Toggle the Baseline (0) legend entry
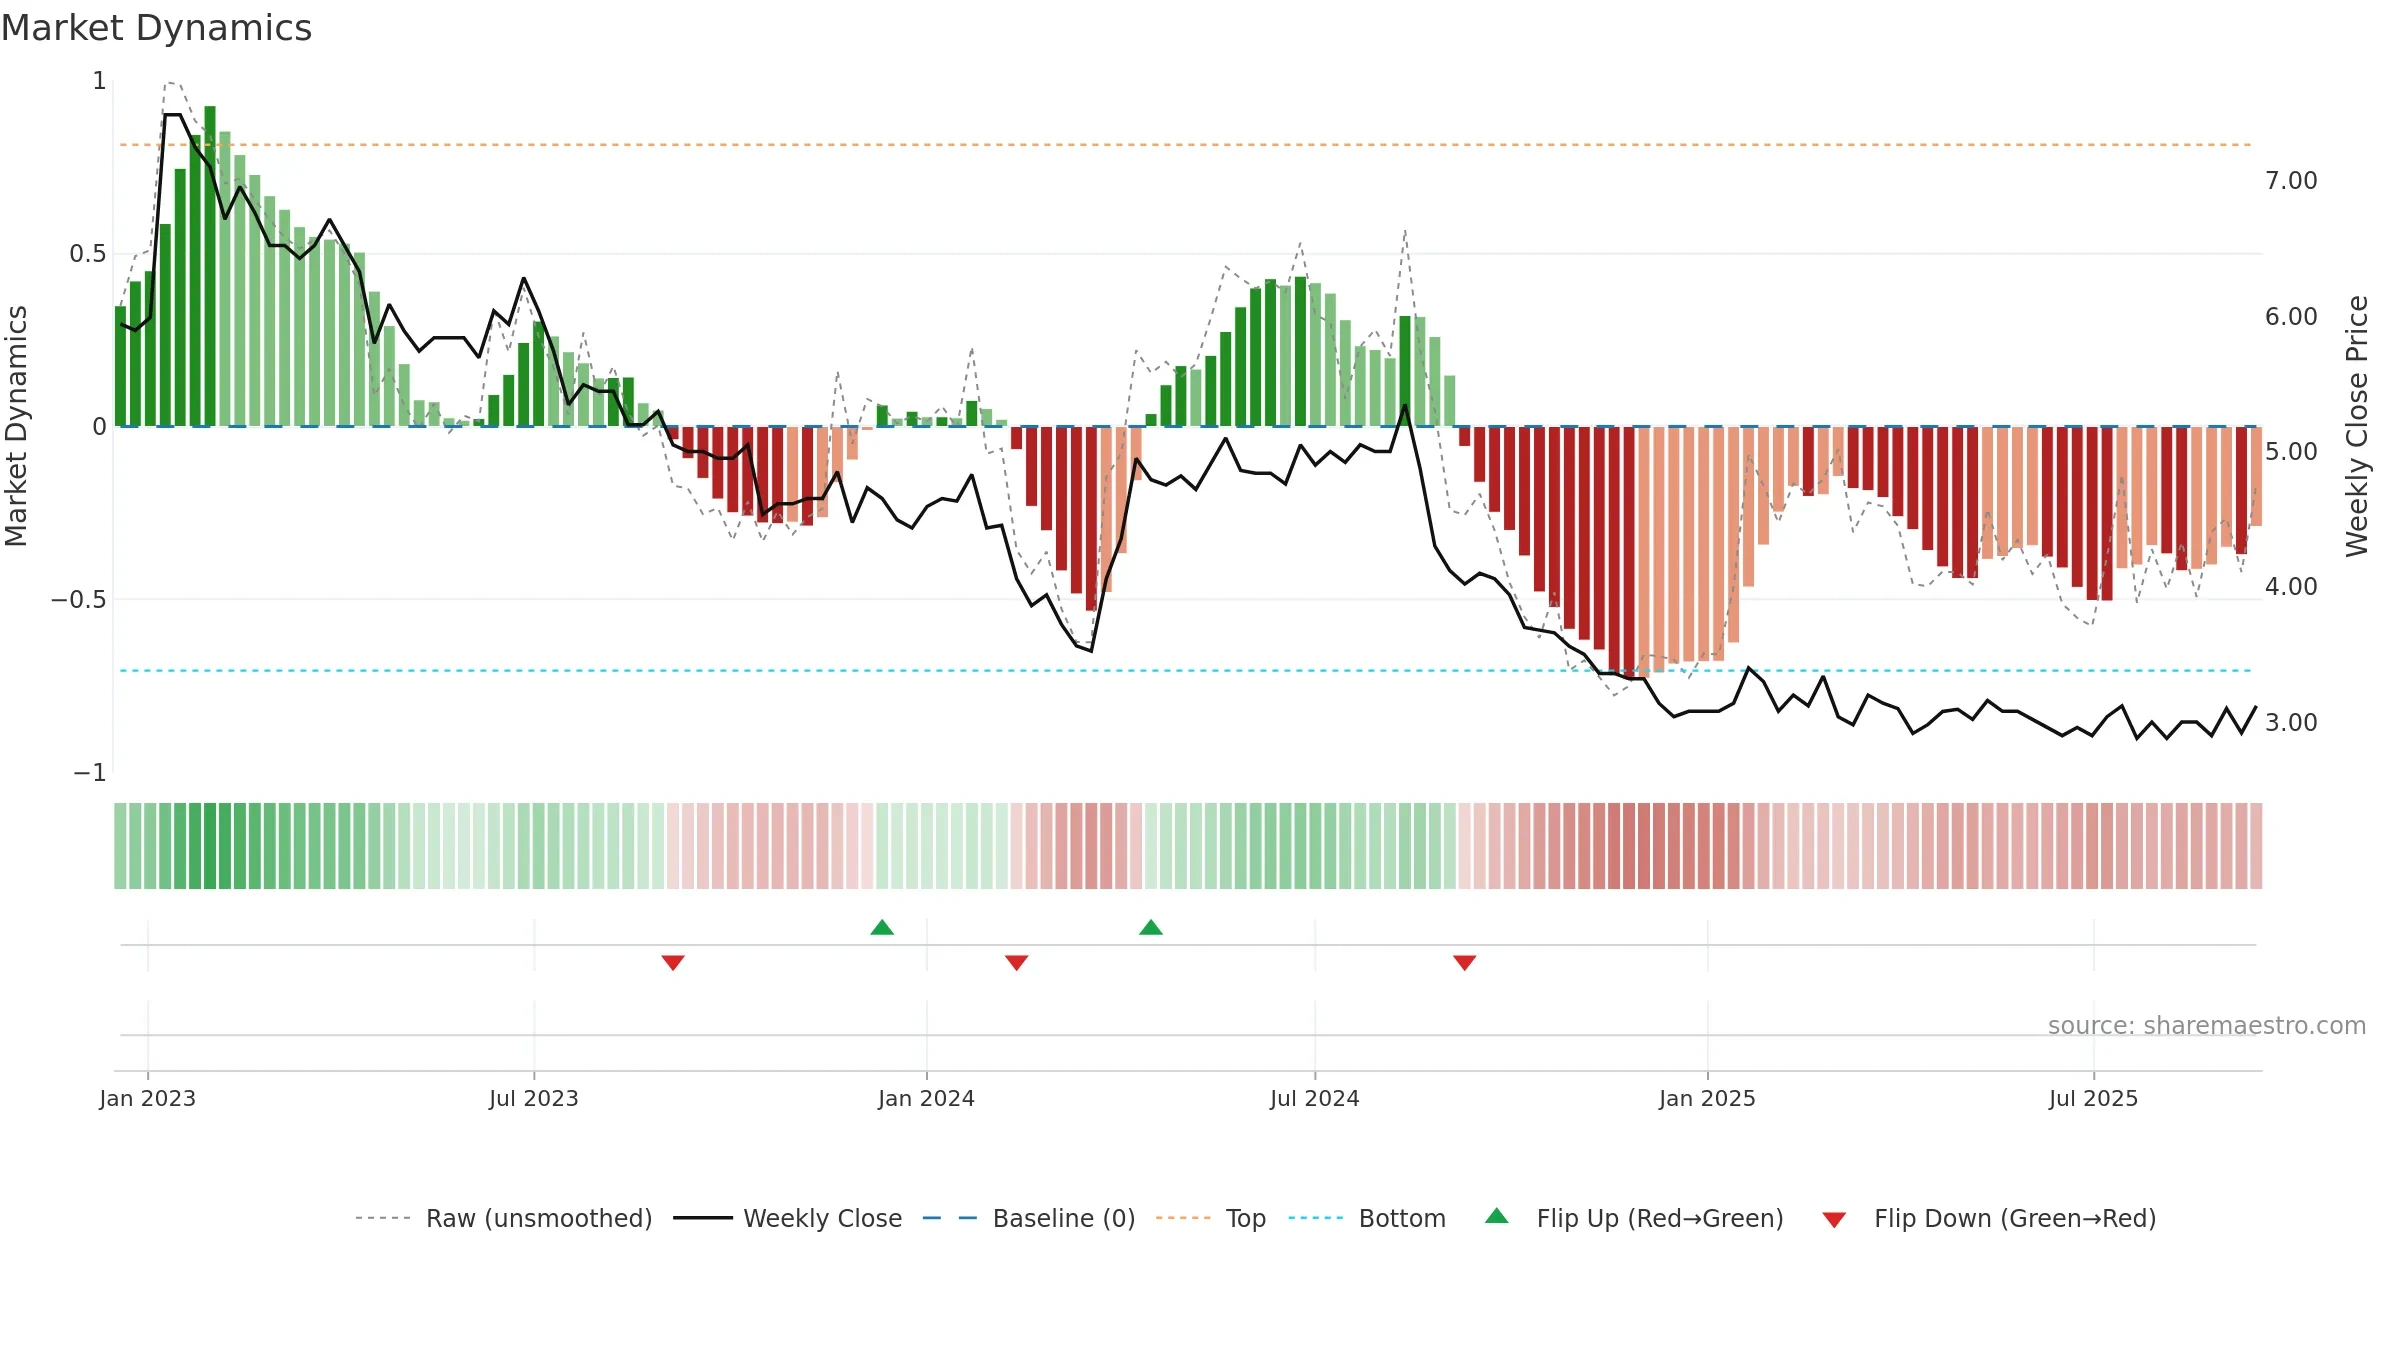Screen dimensions: 2400x1350 click(x=1028, y=1218)
